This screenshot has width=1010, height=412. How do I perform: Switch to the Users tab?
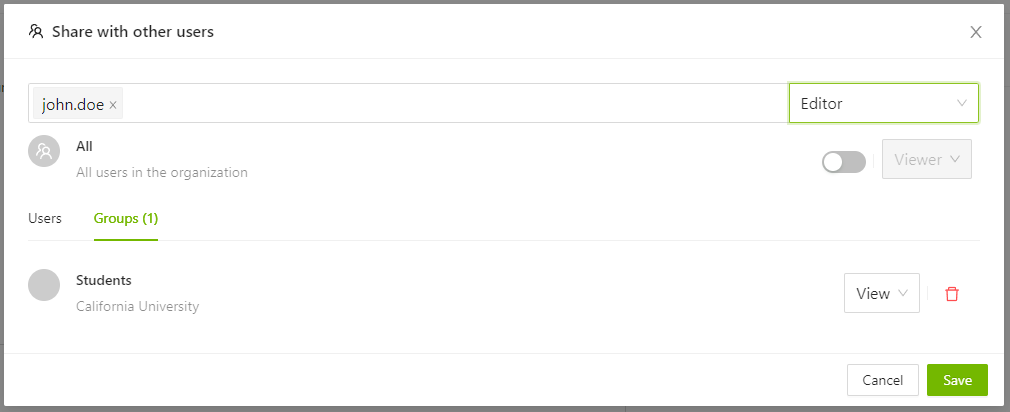(45, 218)
